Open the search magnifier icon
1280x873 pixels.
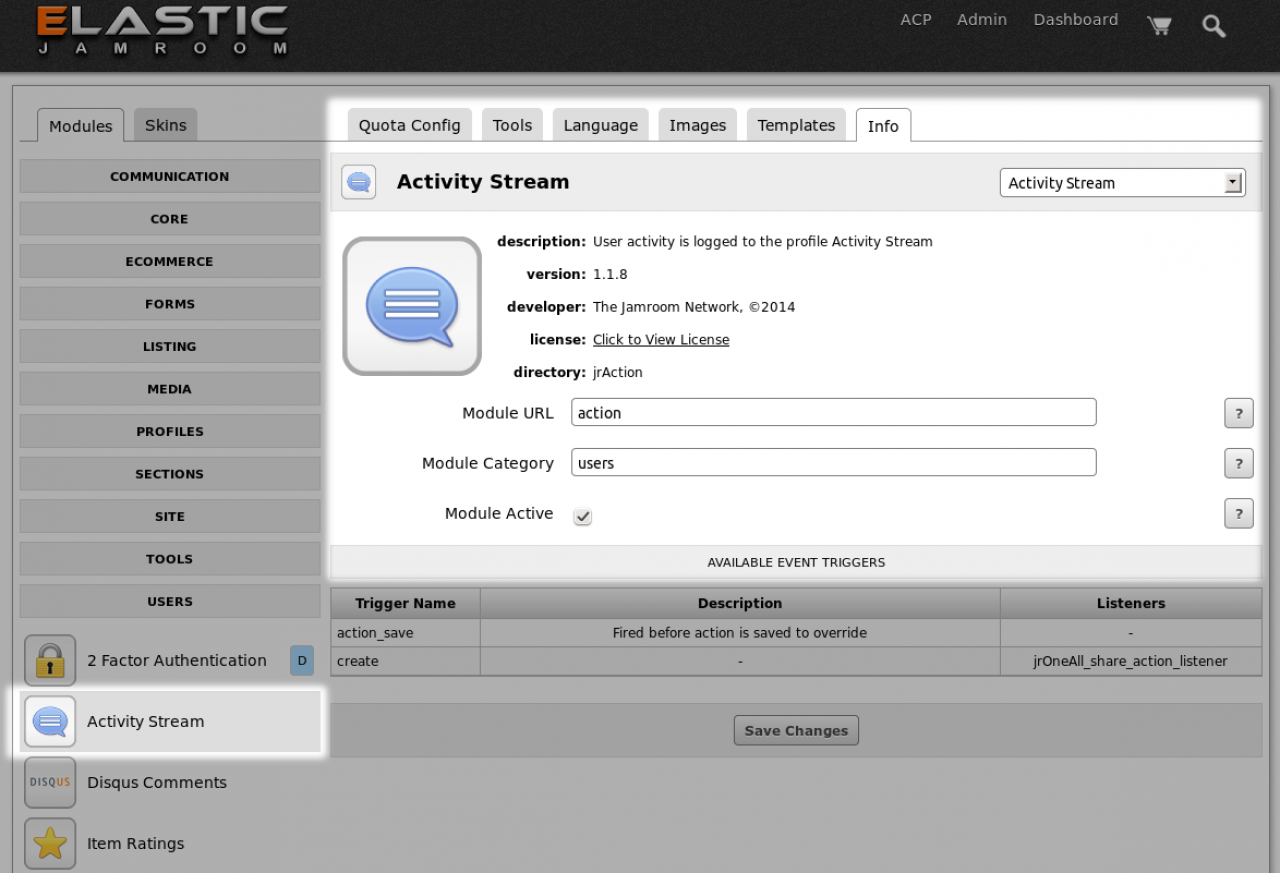(1213, 26)
